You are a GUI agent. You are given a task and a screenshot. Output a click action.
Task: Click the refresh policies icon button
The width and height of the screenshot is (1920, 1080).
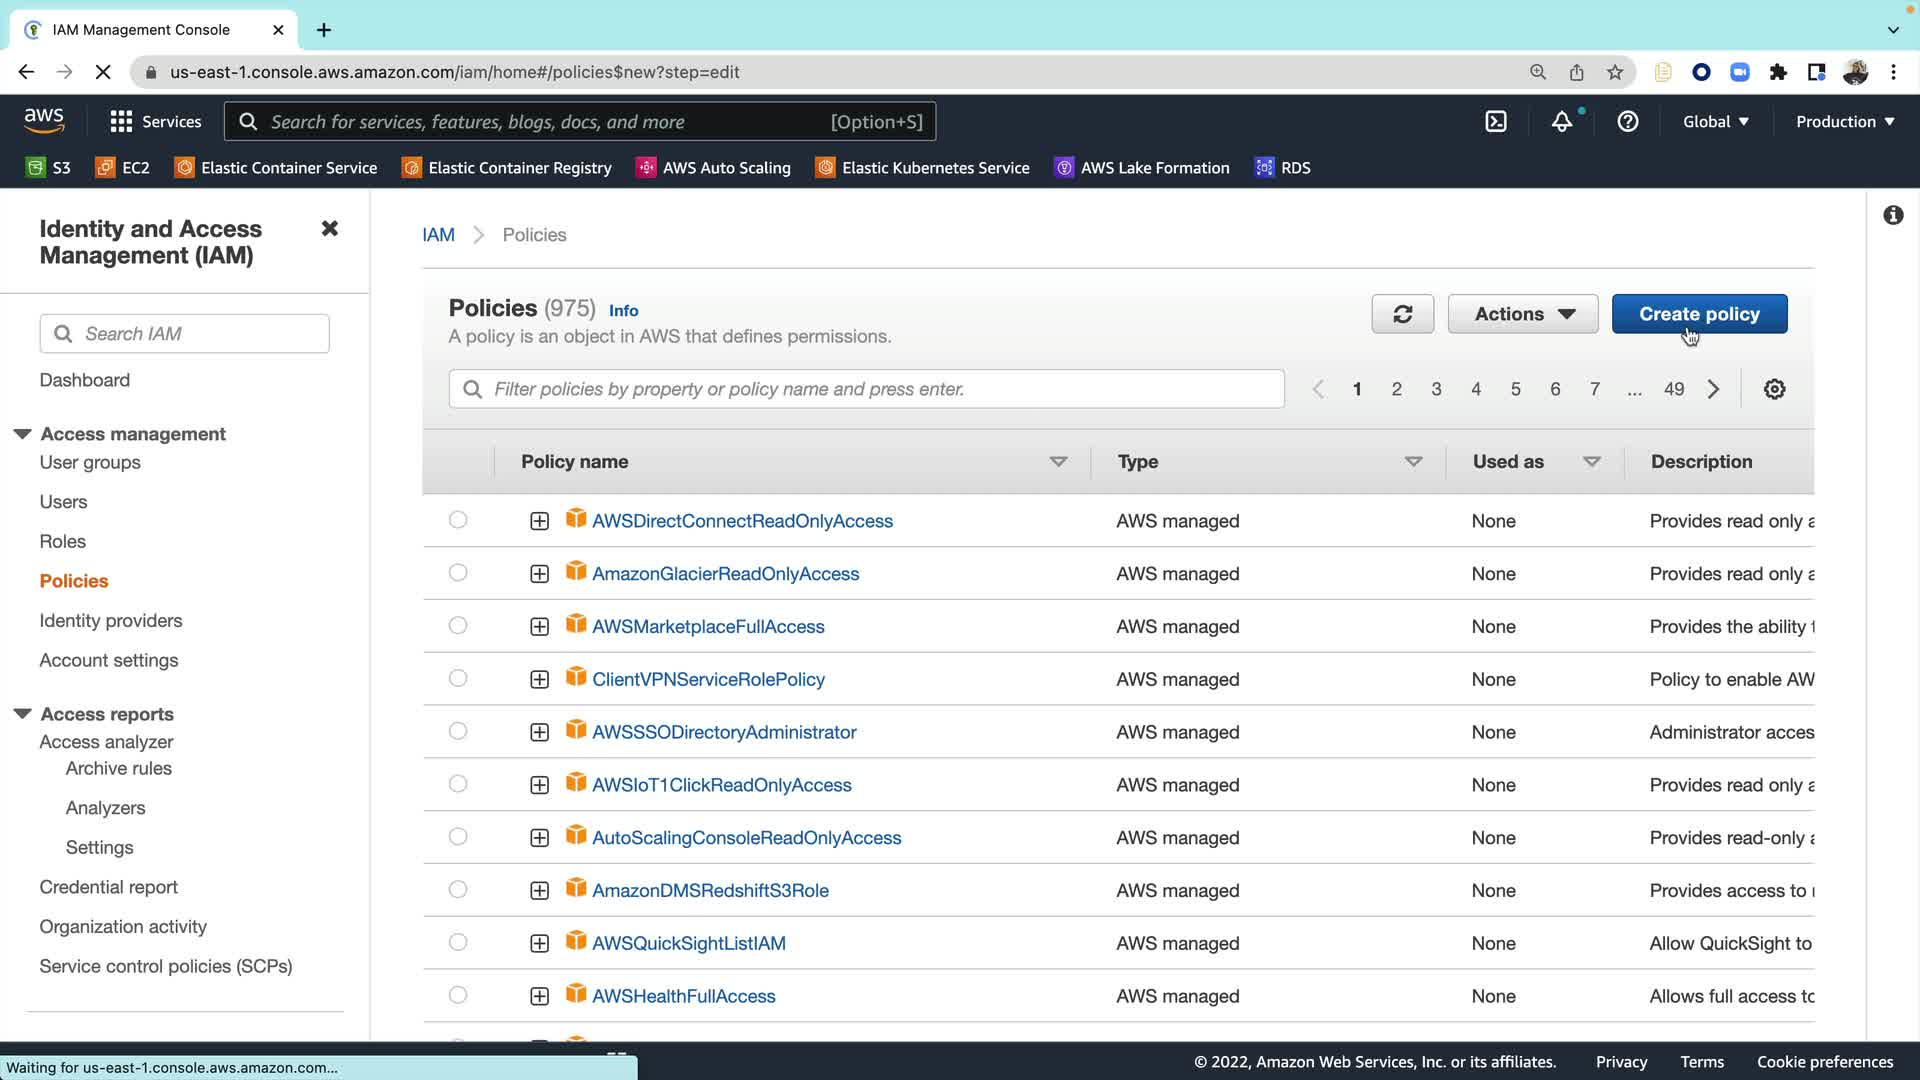tap(1402, 314)
